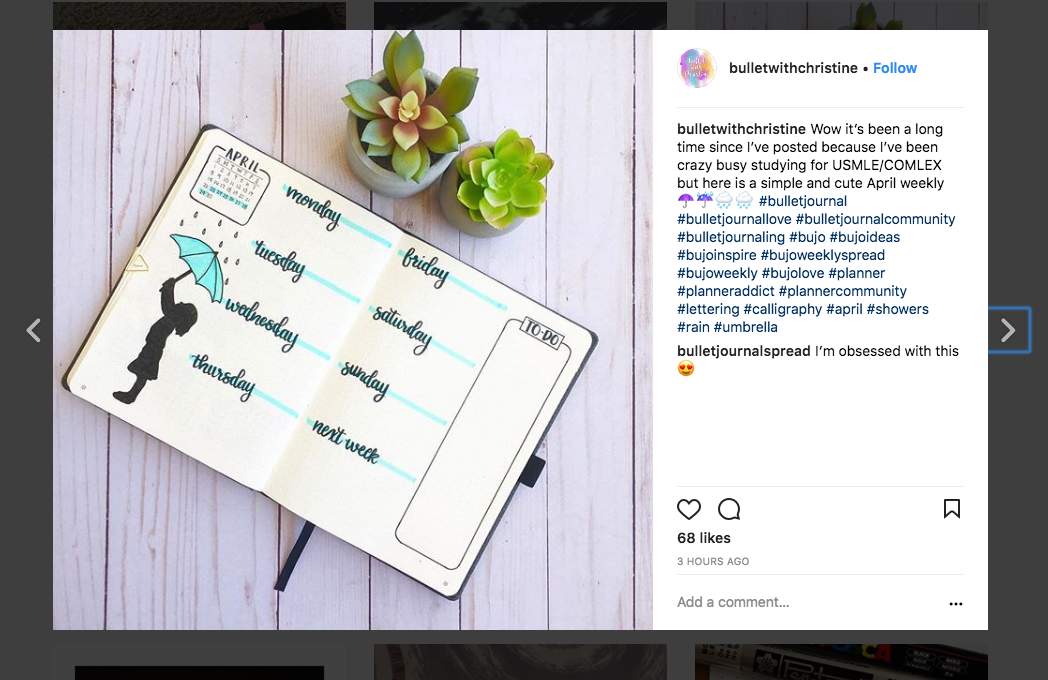The image size is (1048, 680).
Task: Open the bulletwithchristine profile avatar
Action: [696, 68]
